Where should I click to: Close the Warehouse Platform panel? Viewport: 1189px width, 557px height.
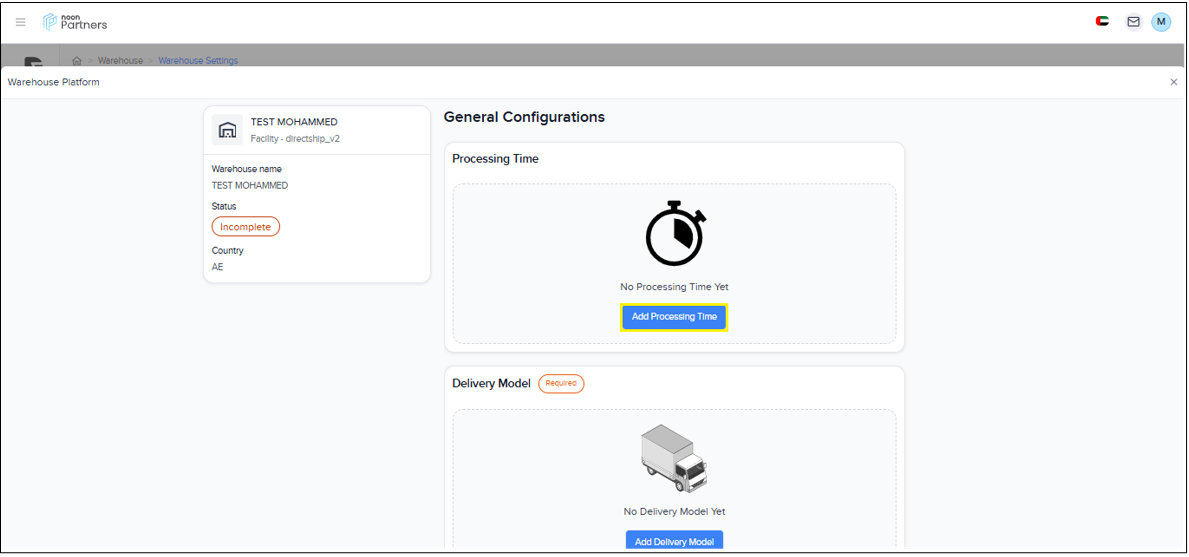pyautogui.click(x=1174, y=82)
